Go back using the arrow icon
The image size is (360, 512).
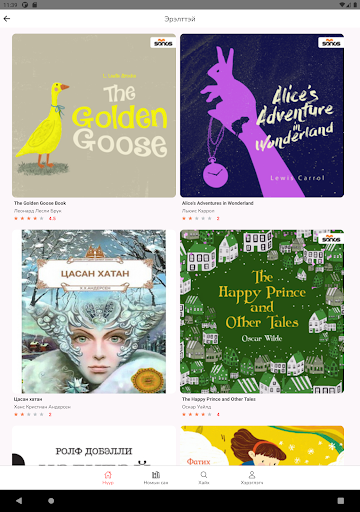pyautogui.click(x=7, y=19)
